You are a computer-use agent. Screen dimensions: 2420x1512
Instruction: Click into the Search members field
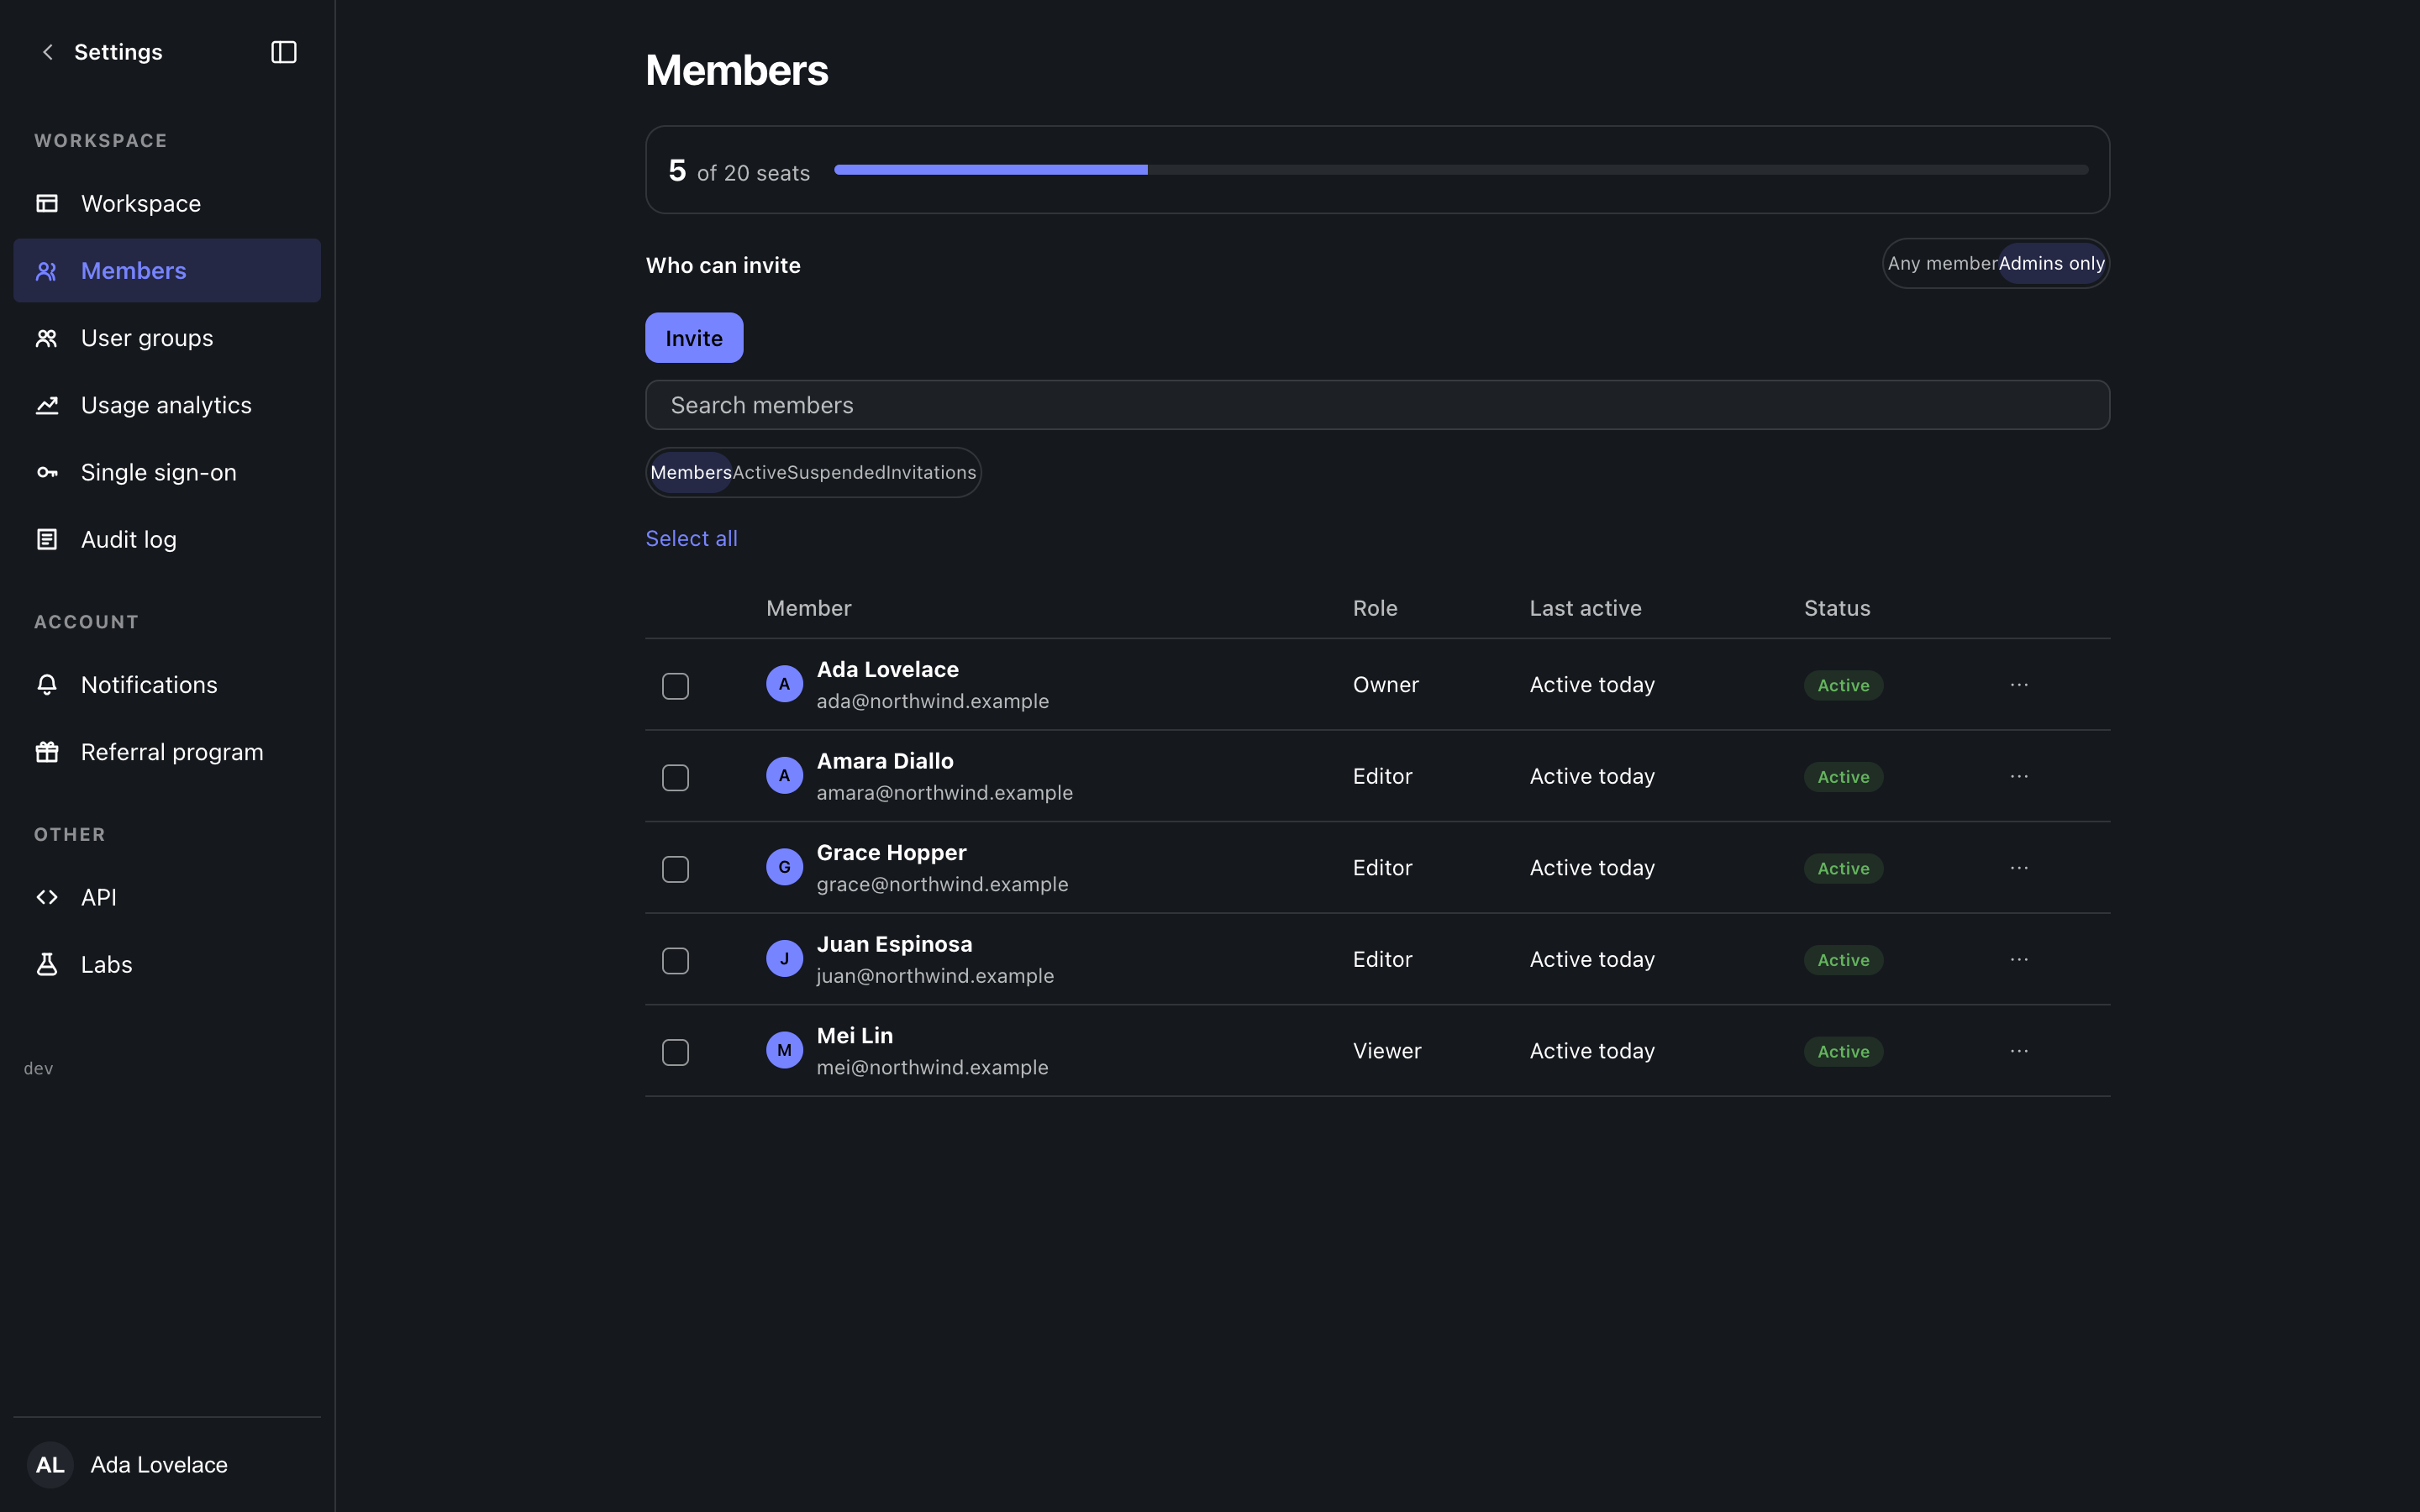click(1377, 405)
